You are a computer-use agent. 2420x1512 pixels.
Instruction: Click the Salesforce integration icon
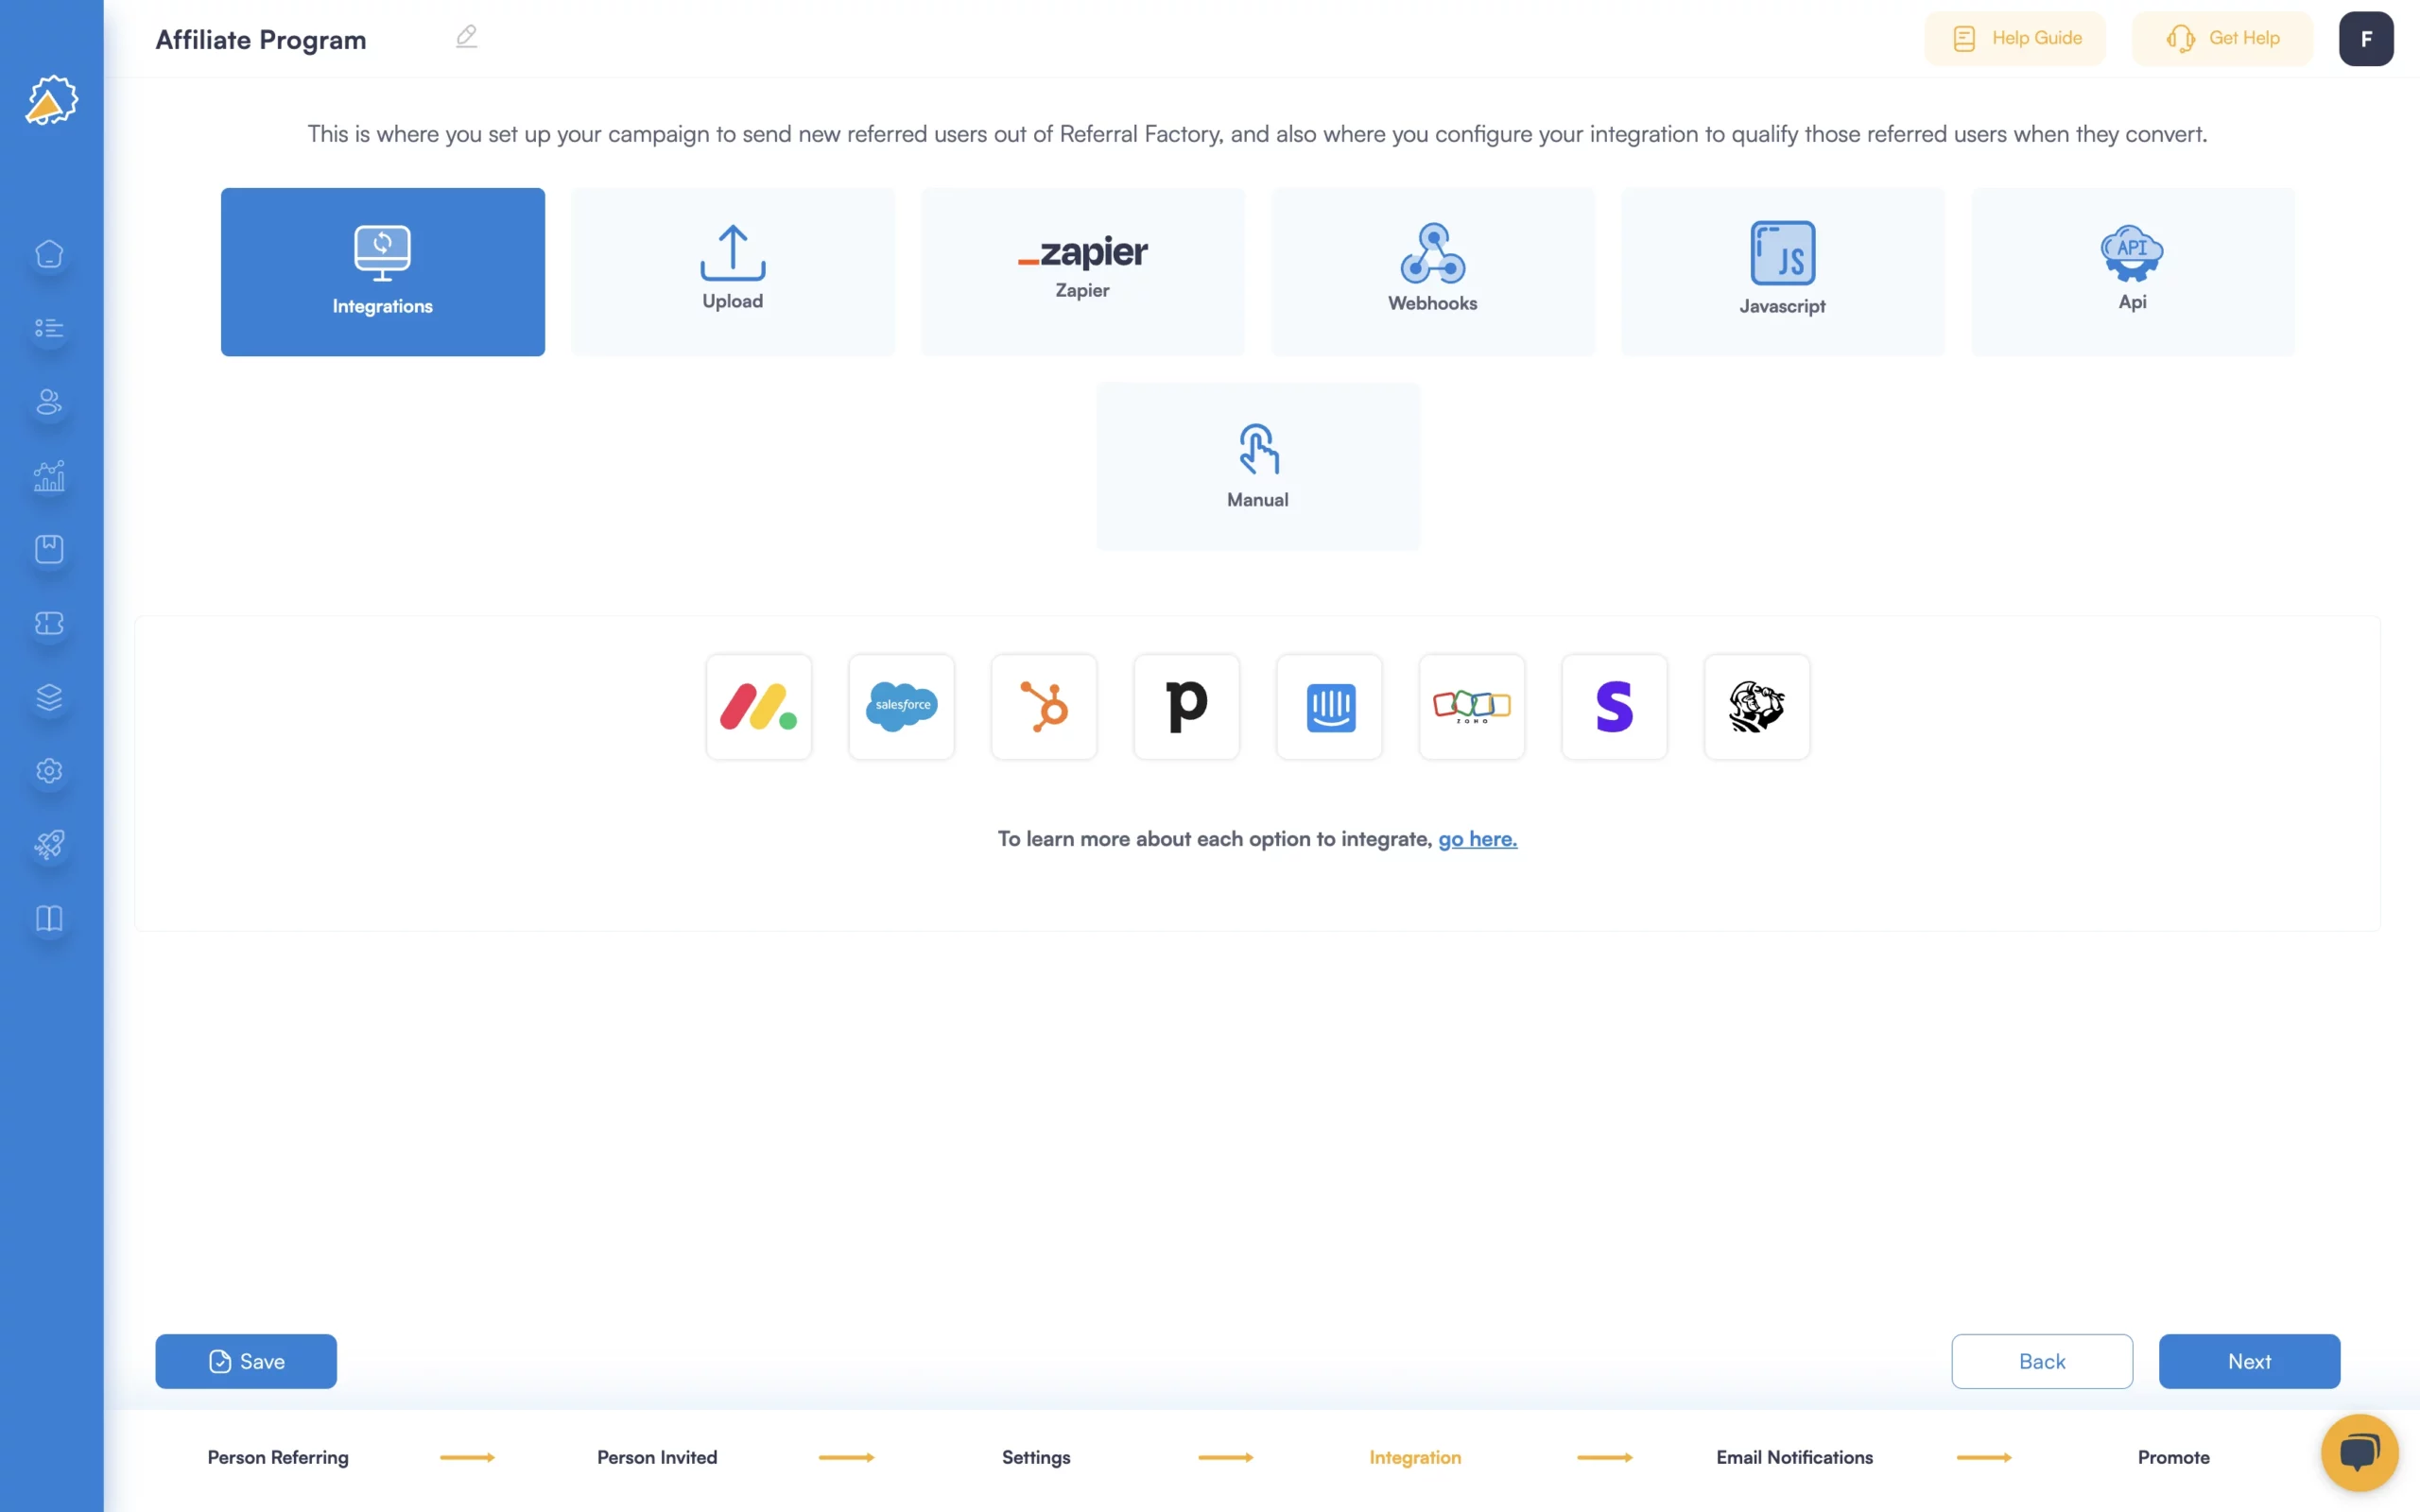[901, 706]
